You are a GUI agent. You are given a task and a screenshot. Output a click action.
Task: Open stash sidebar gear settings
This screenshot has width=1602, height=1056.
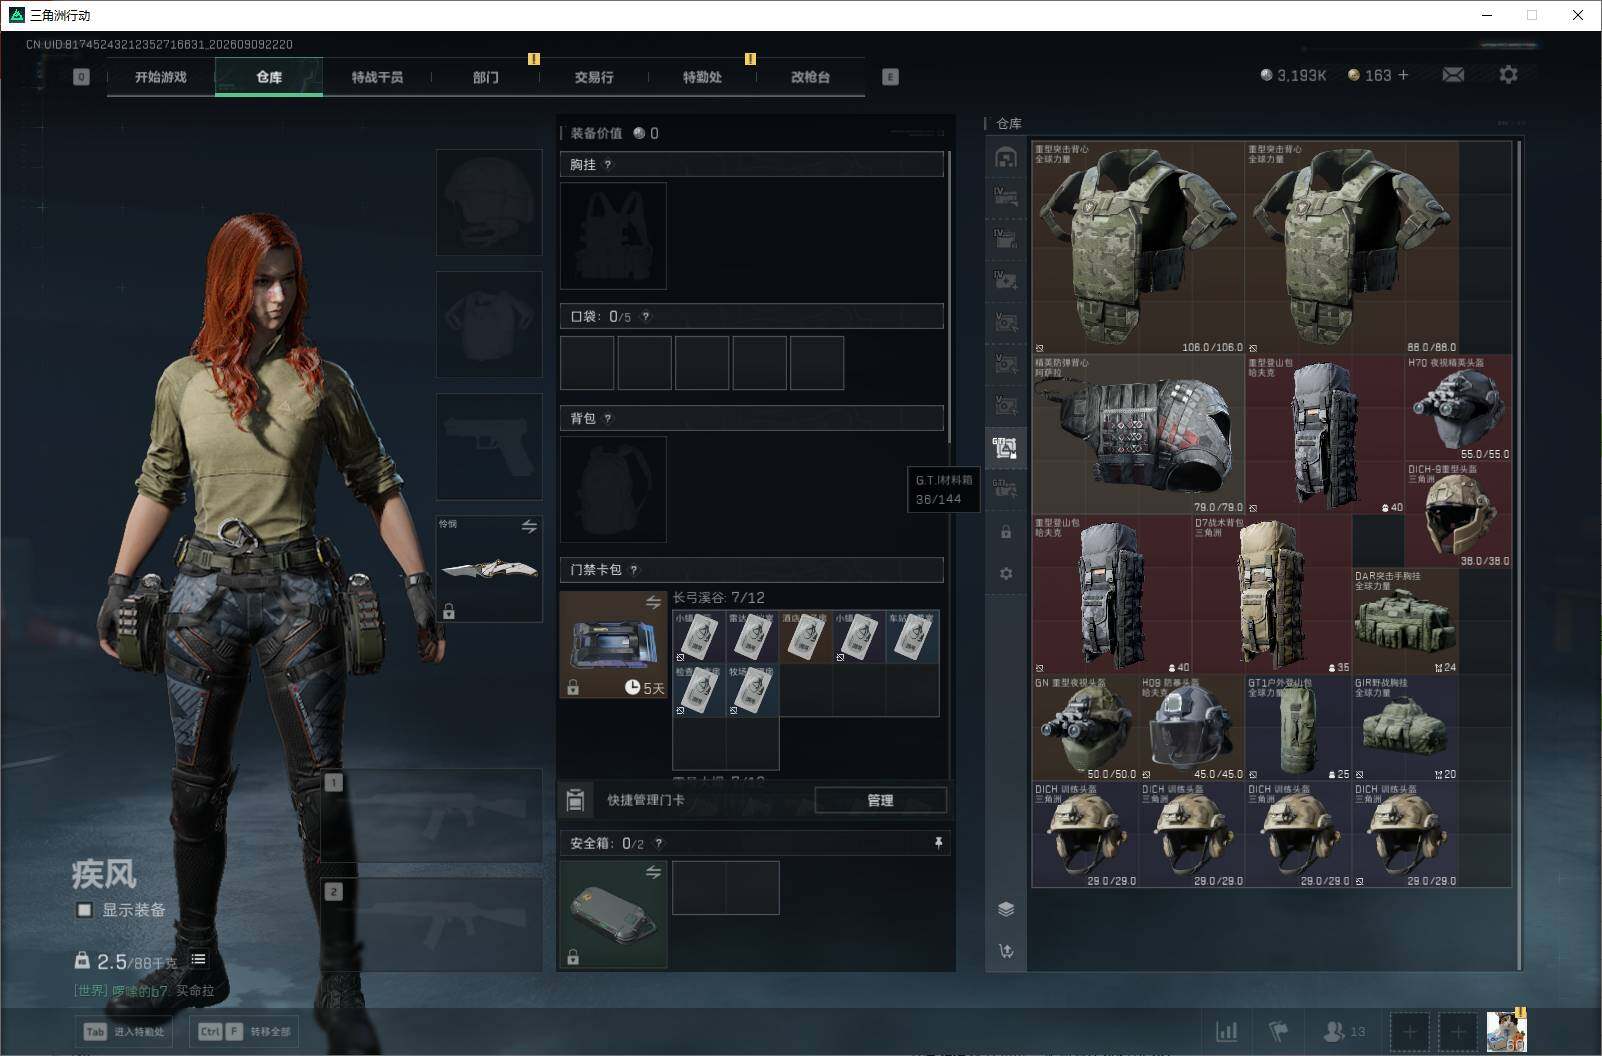pos(1006,574)
